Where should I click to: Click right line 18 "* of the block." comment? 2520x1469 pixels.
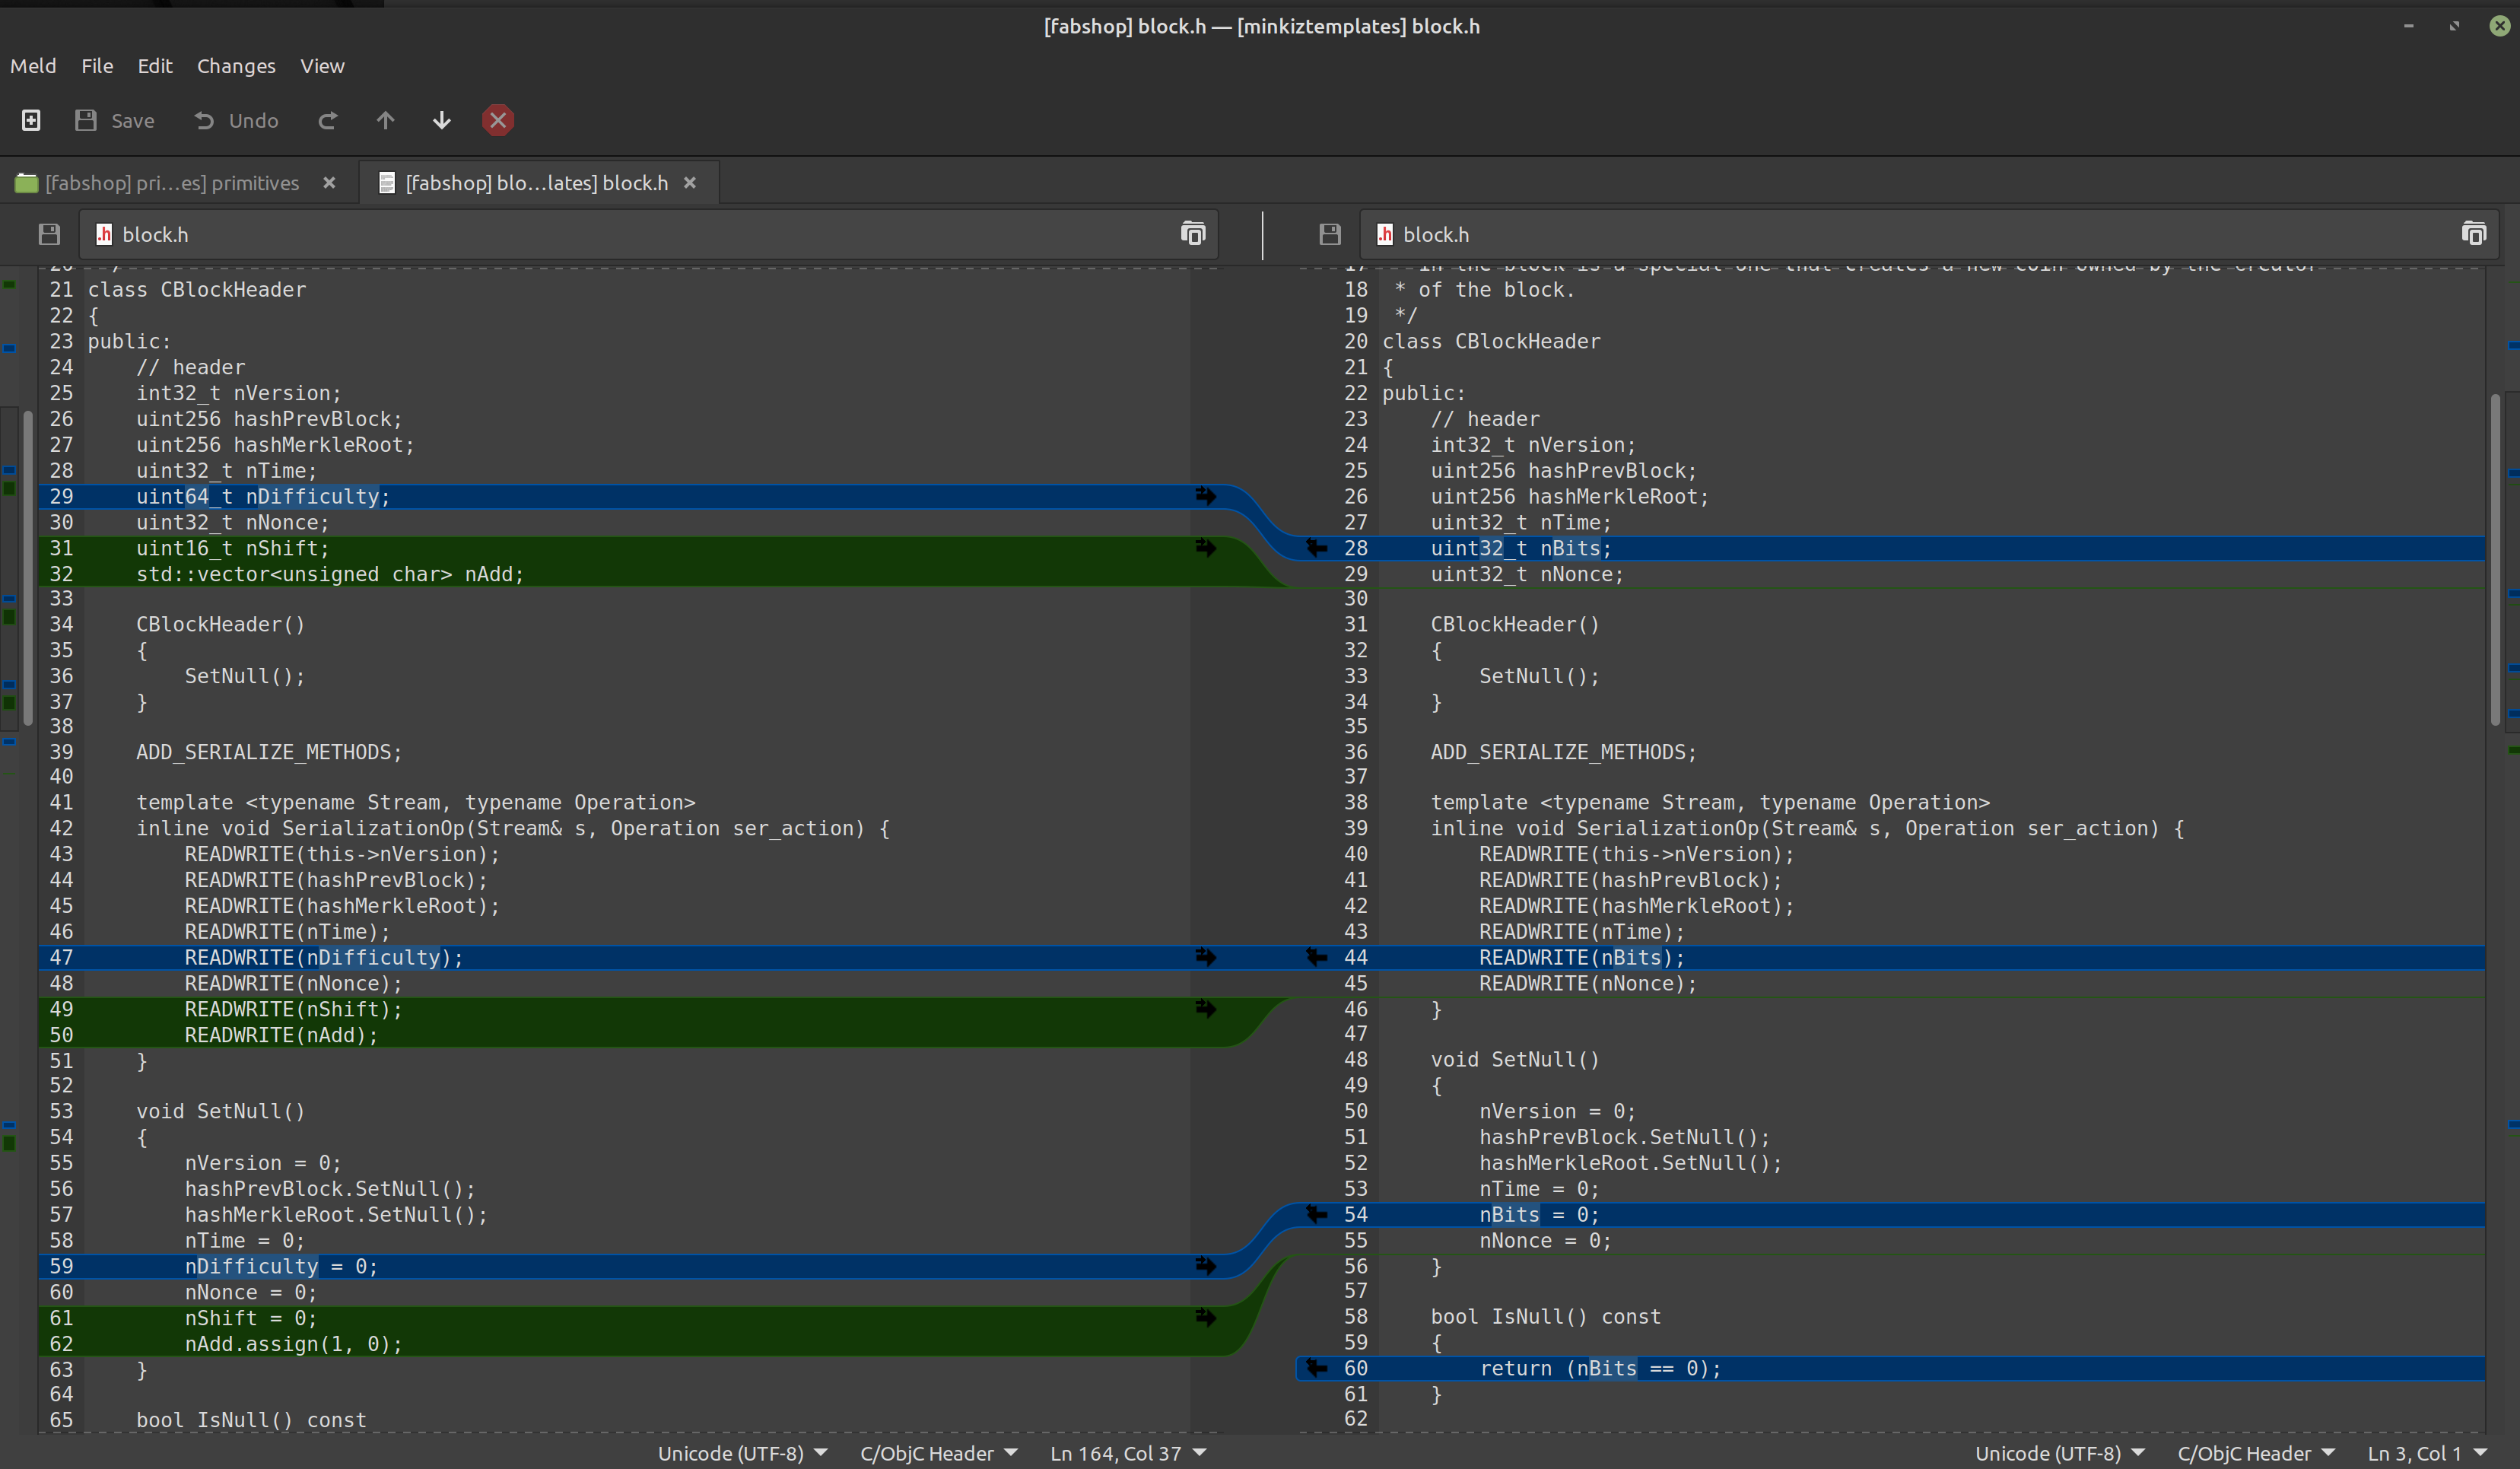tap(1485, 290)
